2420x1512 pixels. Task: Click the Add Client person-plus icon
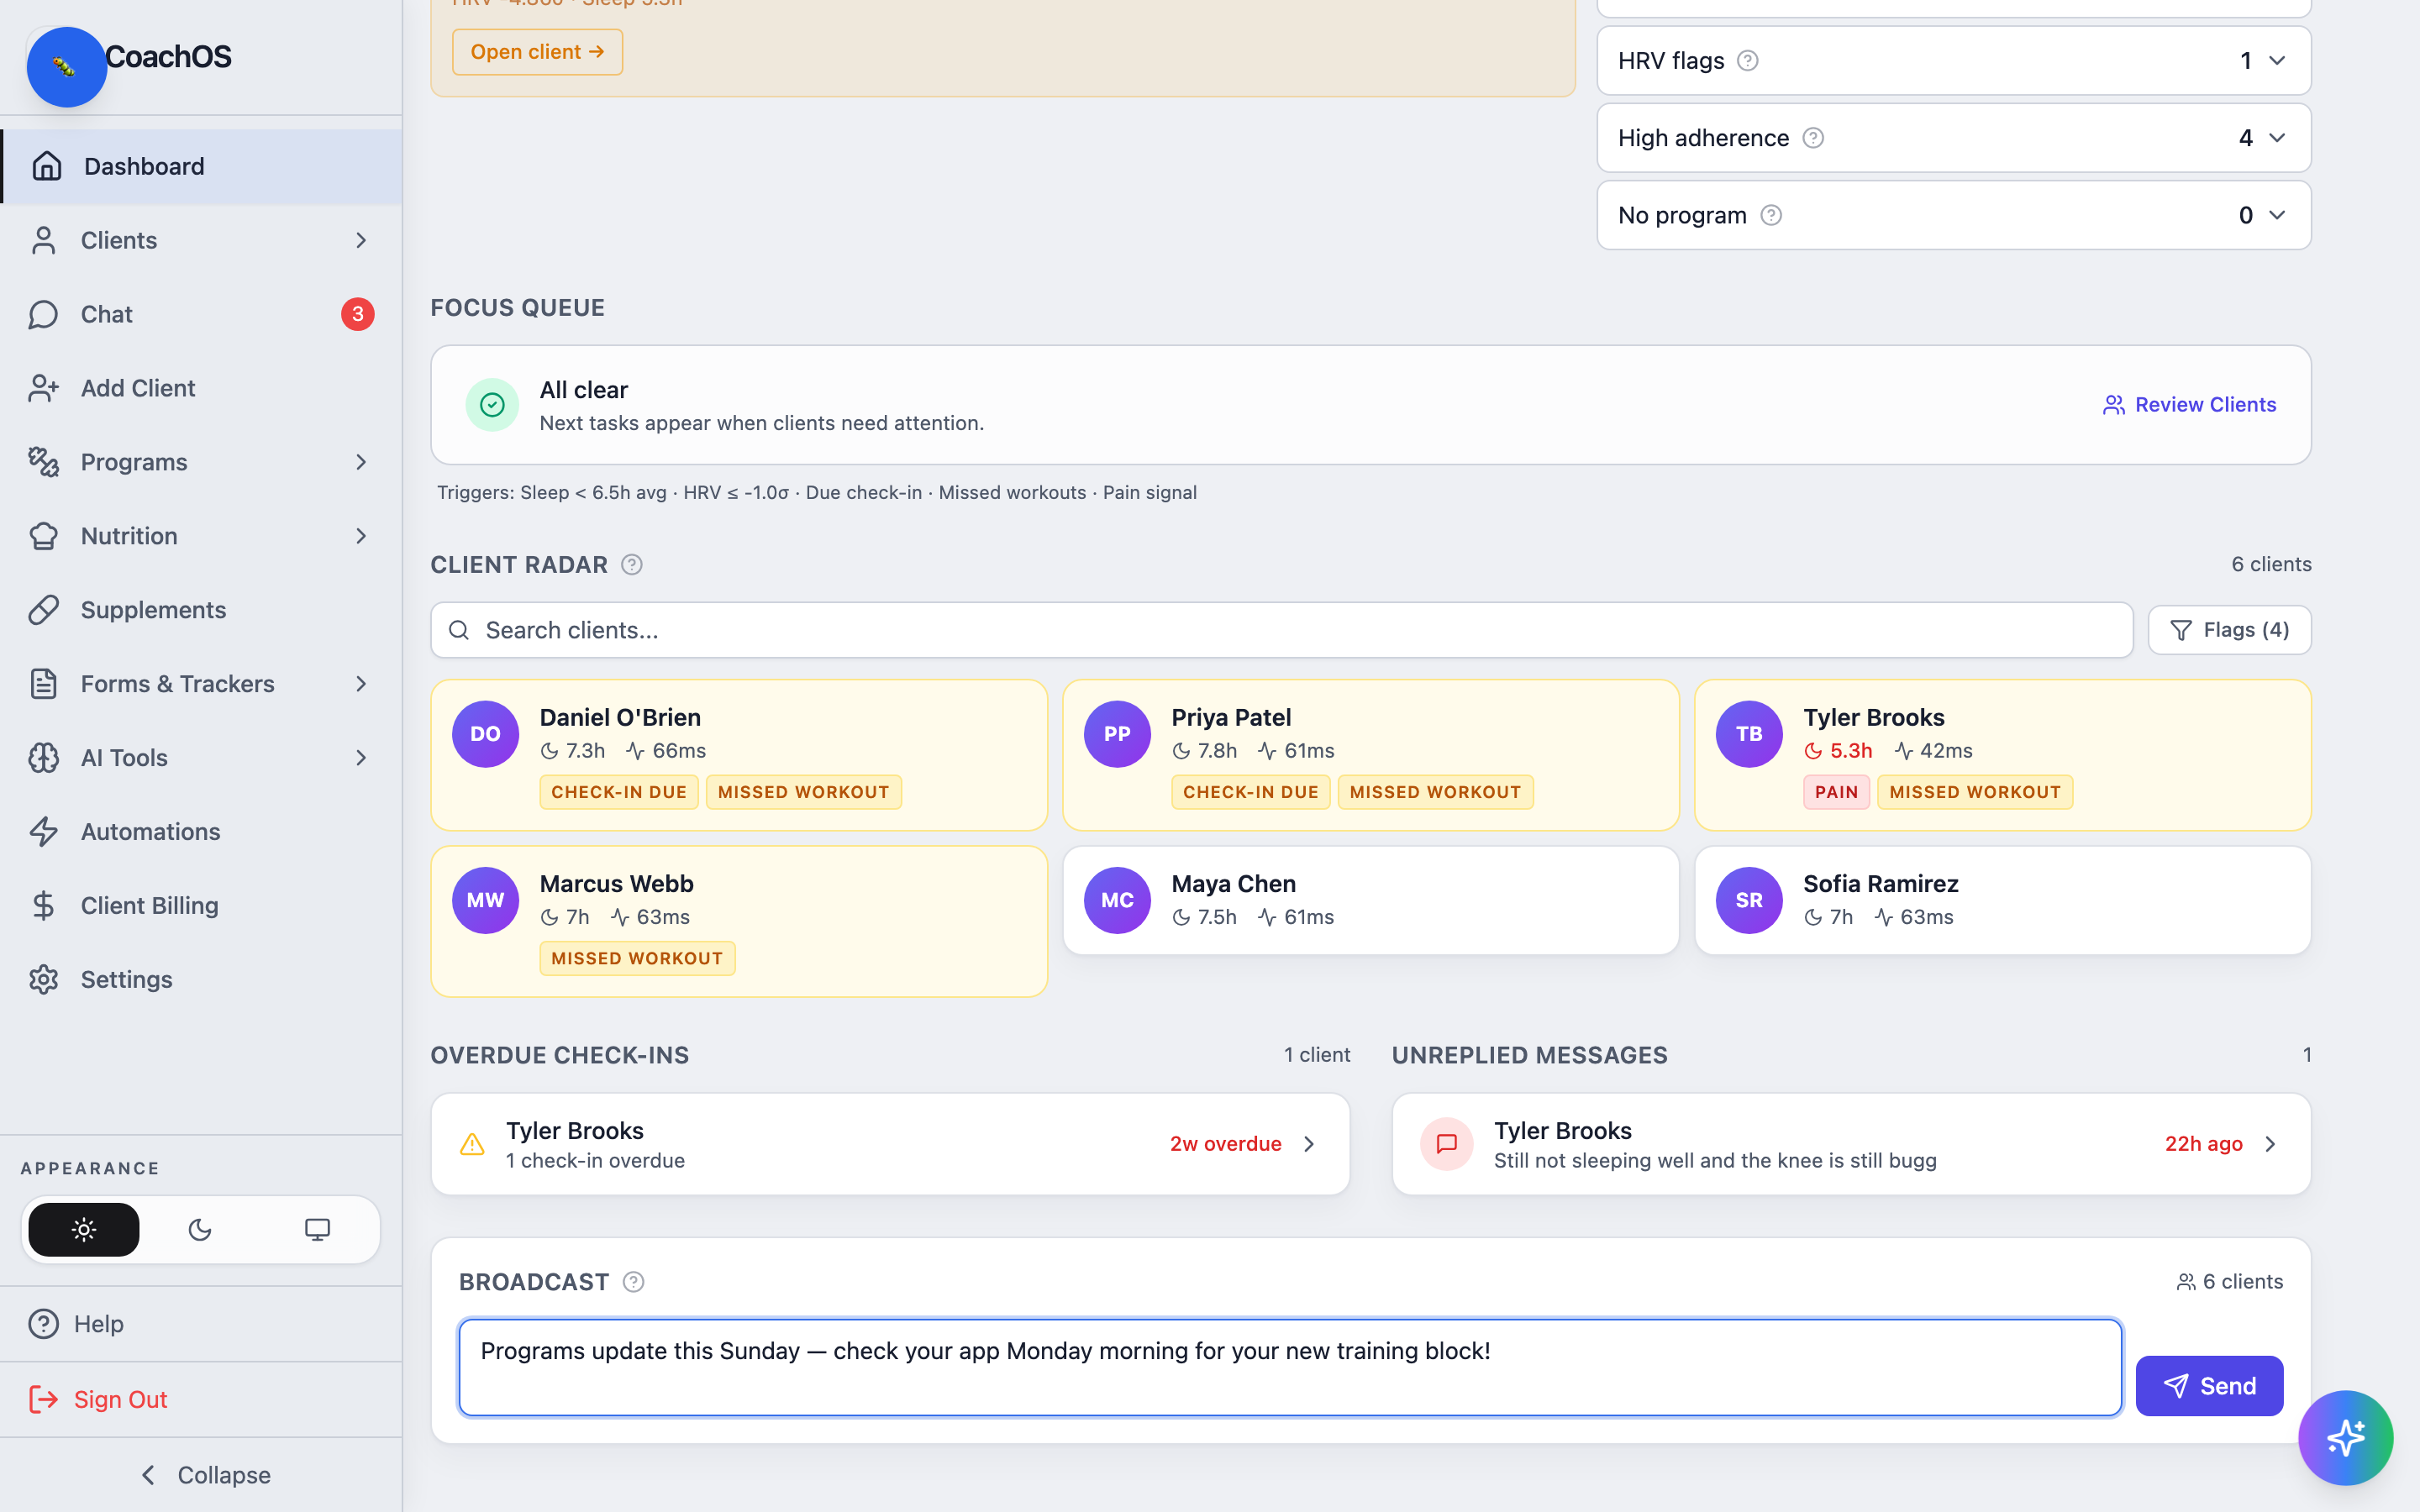click(43, 388)
